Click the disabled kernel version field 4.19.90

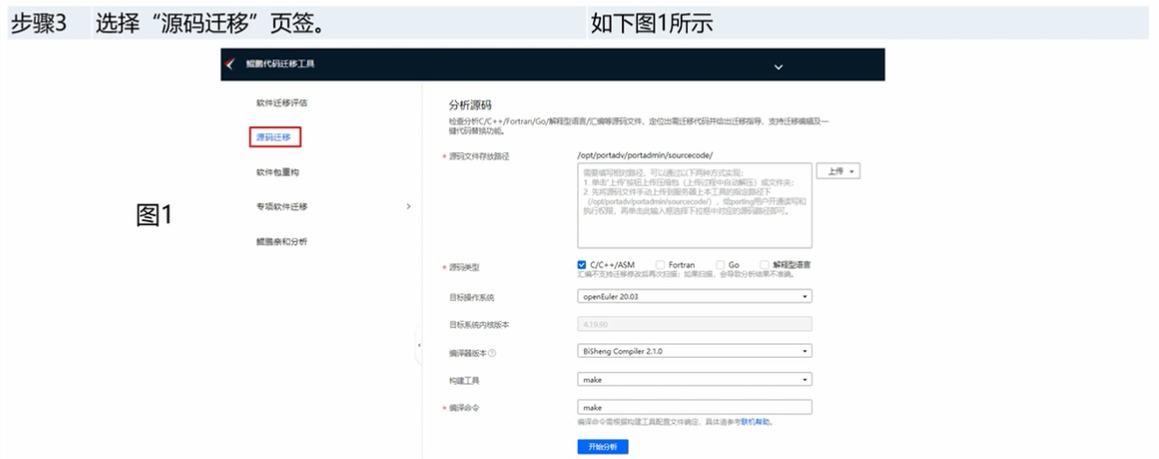[x=694, y=324]
